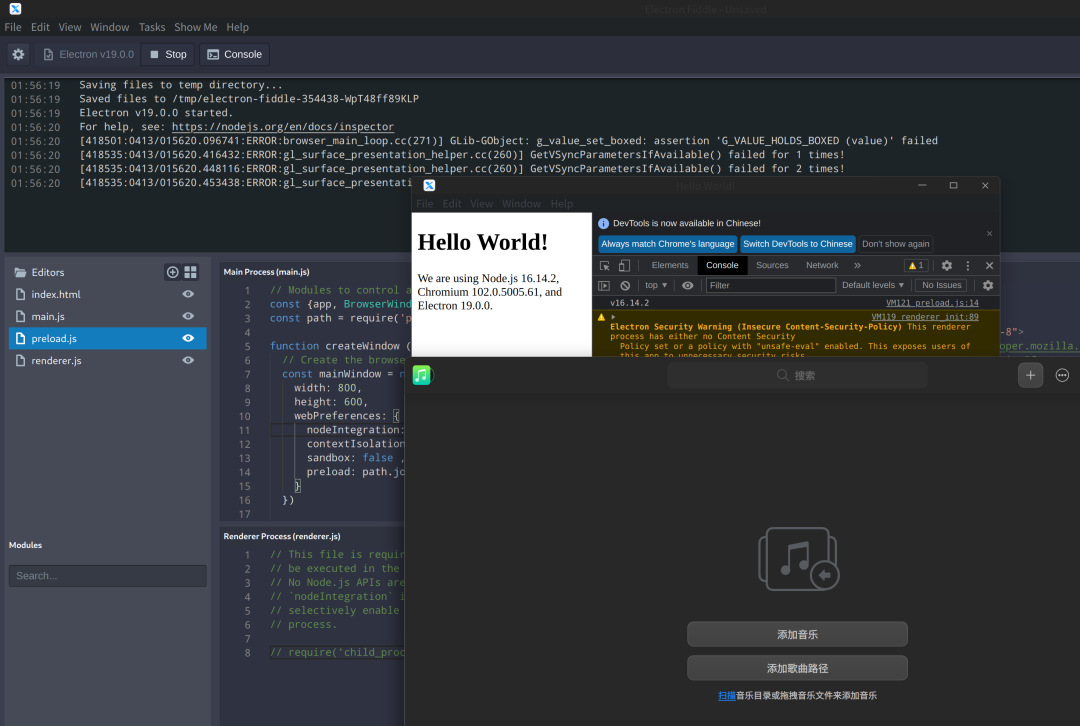Open Electron Fiddle settings gear
Screen dimensions: 1080x726
[19, 54]
